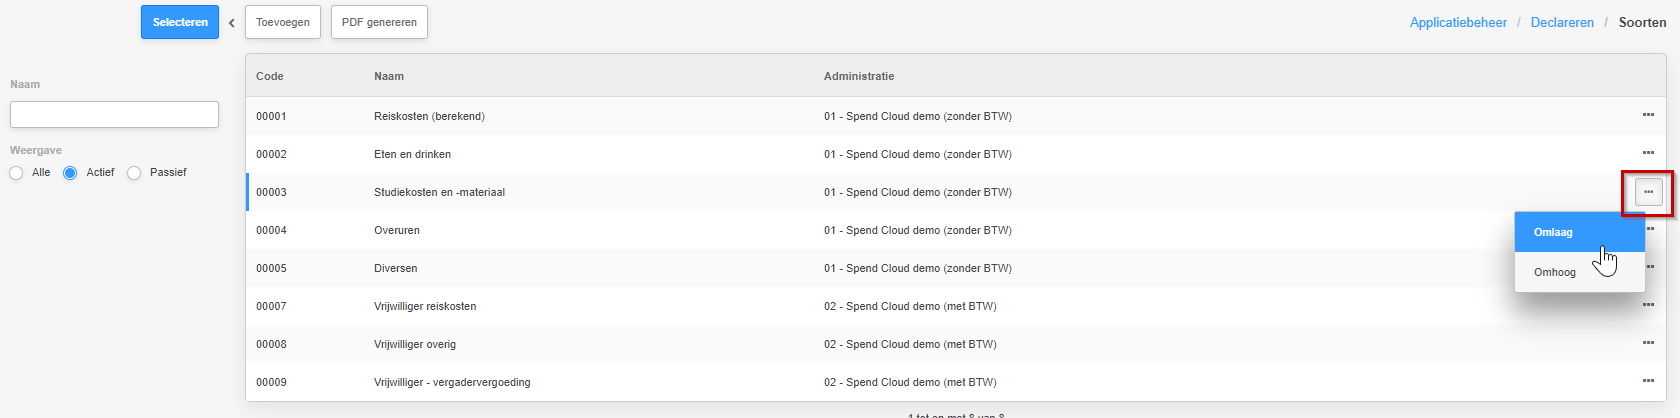Viewport: 1680px width, 418px height.
Task: Open the three-dot menu for Vrijwilliger overig
Action: point(1648,343)
